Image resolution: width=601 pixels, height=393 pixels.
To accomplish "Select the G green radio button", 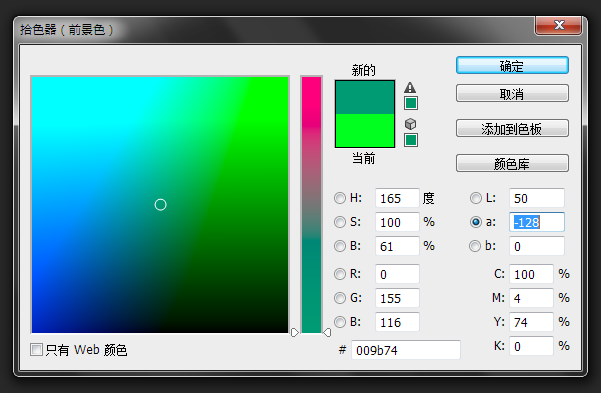I will pos(340,298).
